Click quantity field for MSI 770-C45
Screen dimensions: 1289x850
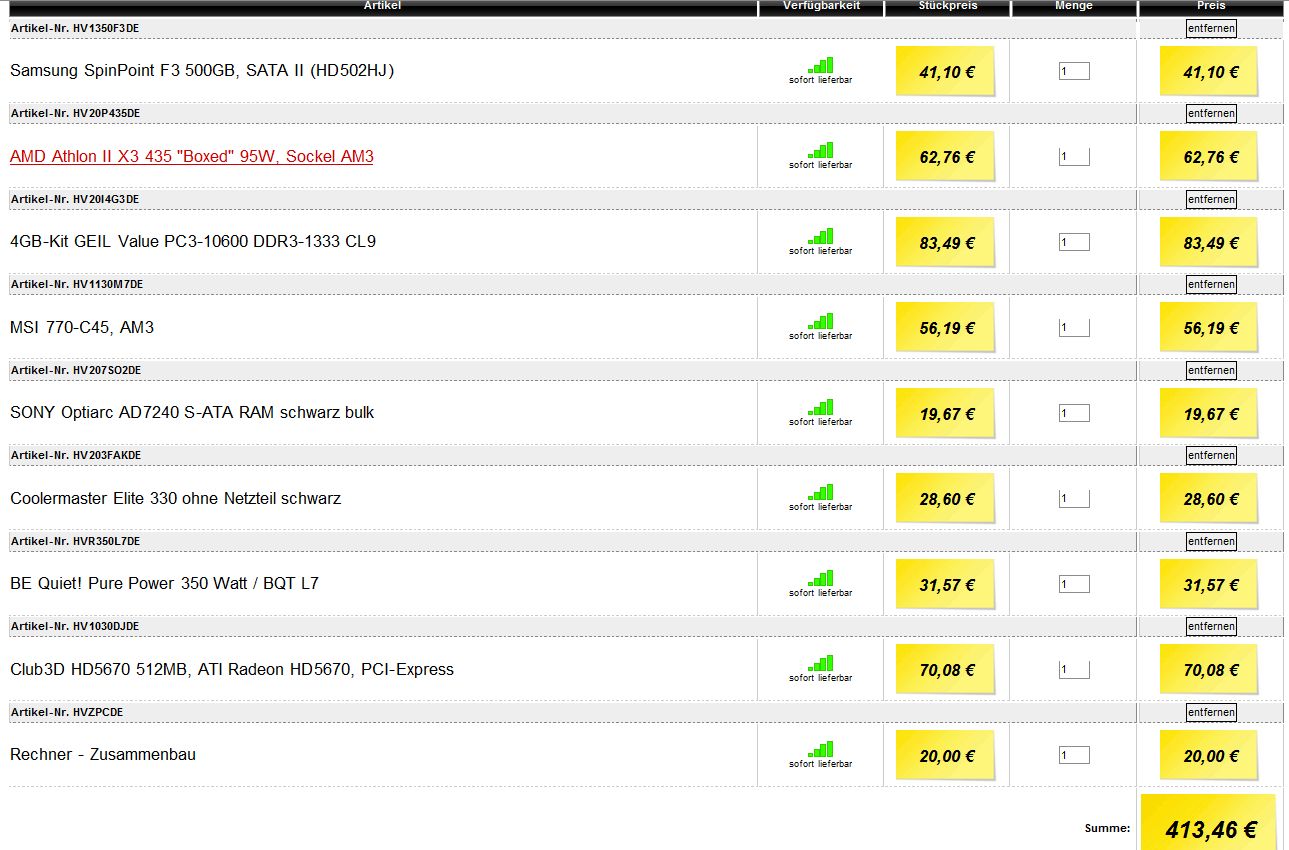tap(1074, 328)
